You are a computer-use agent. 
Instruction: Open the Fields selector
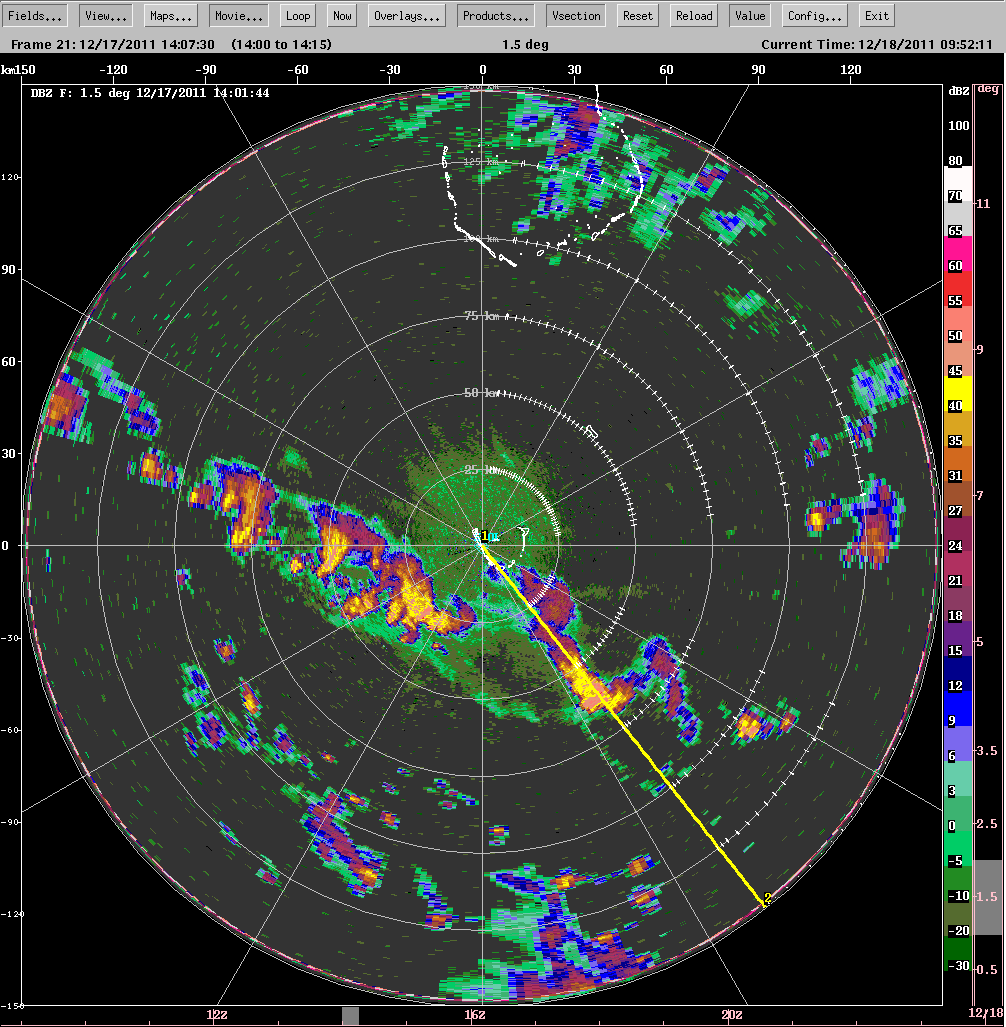[x=35, y=15]
